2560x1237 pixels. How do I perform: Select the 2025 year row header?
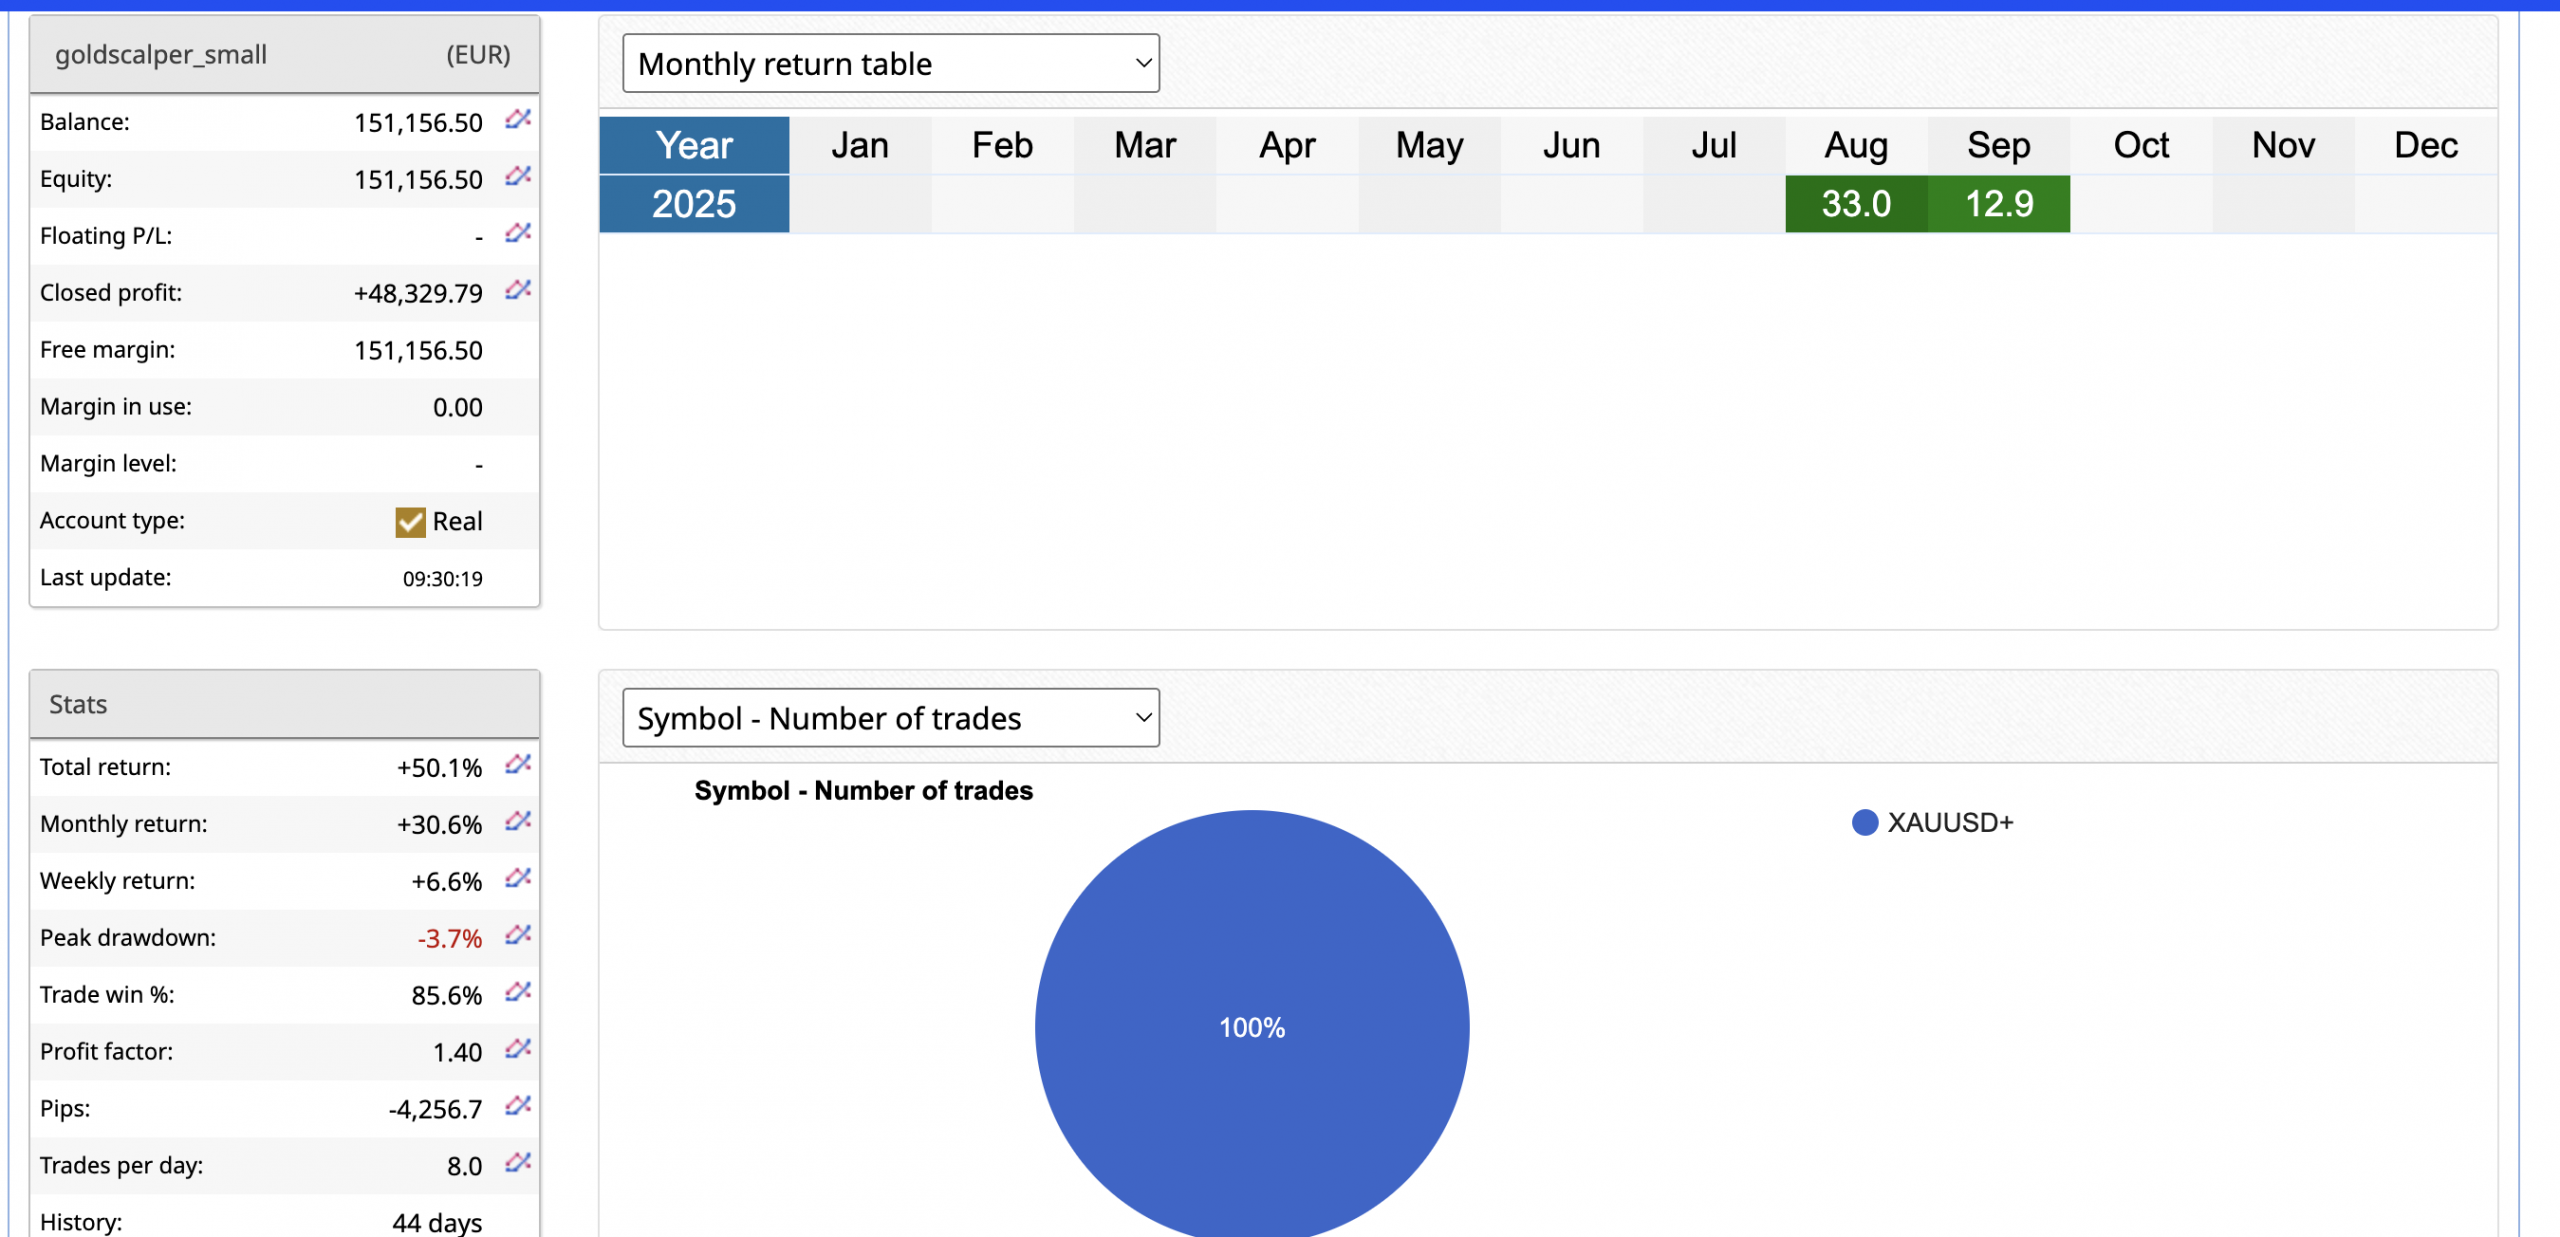pyautogui.click(x=694, y=204)
